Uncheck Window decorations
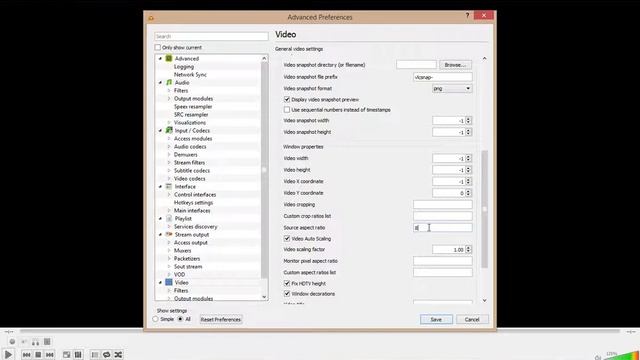The width and height of the screenshot is (640, 360). tap(287, 293)
